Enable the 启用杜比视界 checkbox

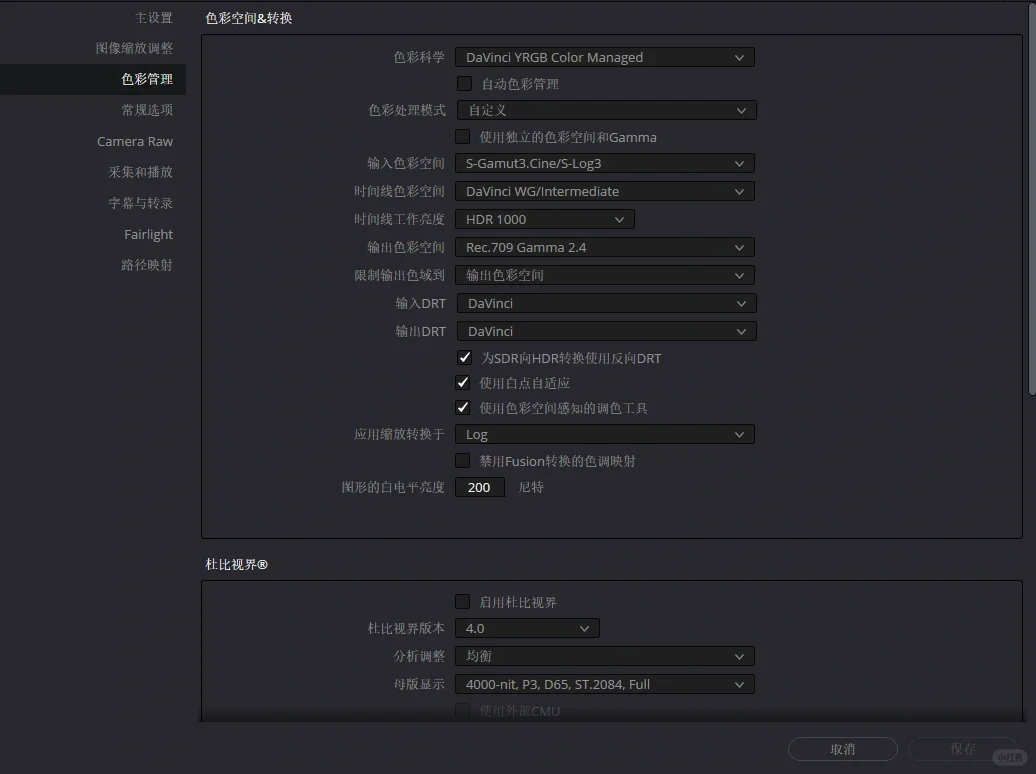(x=464, y=602)
